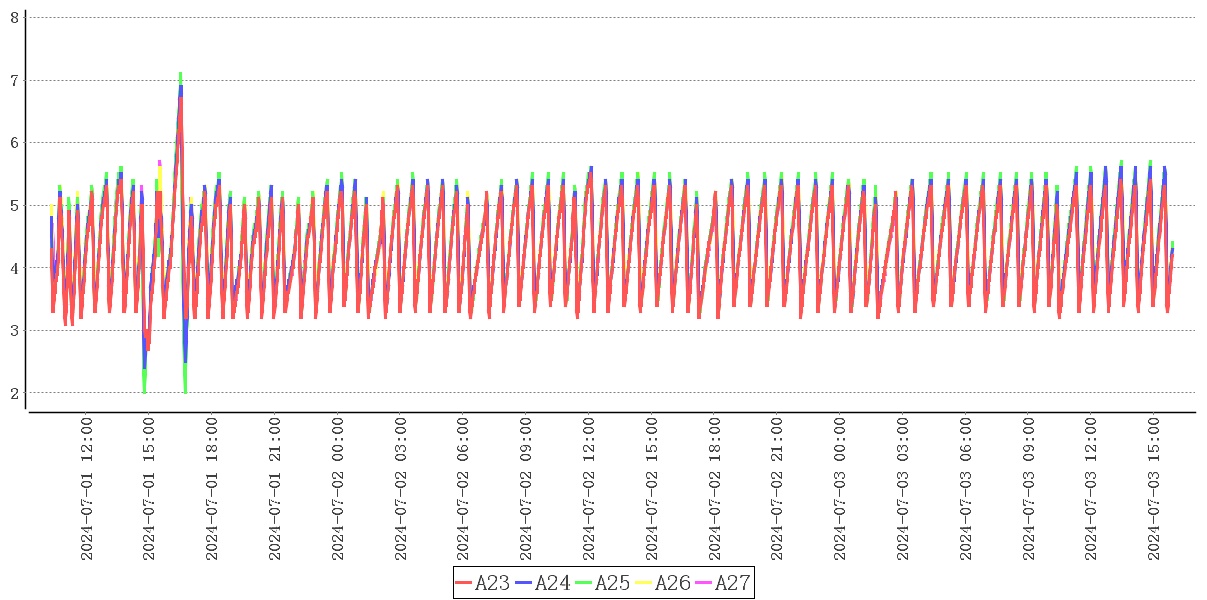Toggle the A27 series label in legend
Screen dimensions: 1207x600
click(732, 583)
